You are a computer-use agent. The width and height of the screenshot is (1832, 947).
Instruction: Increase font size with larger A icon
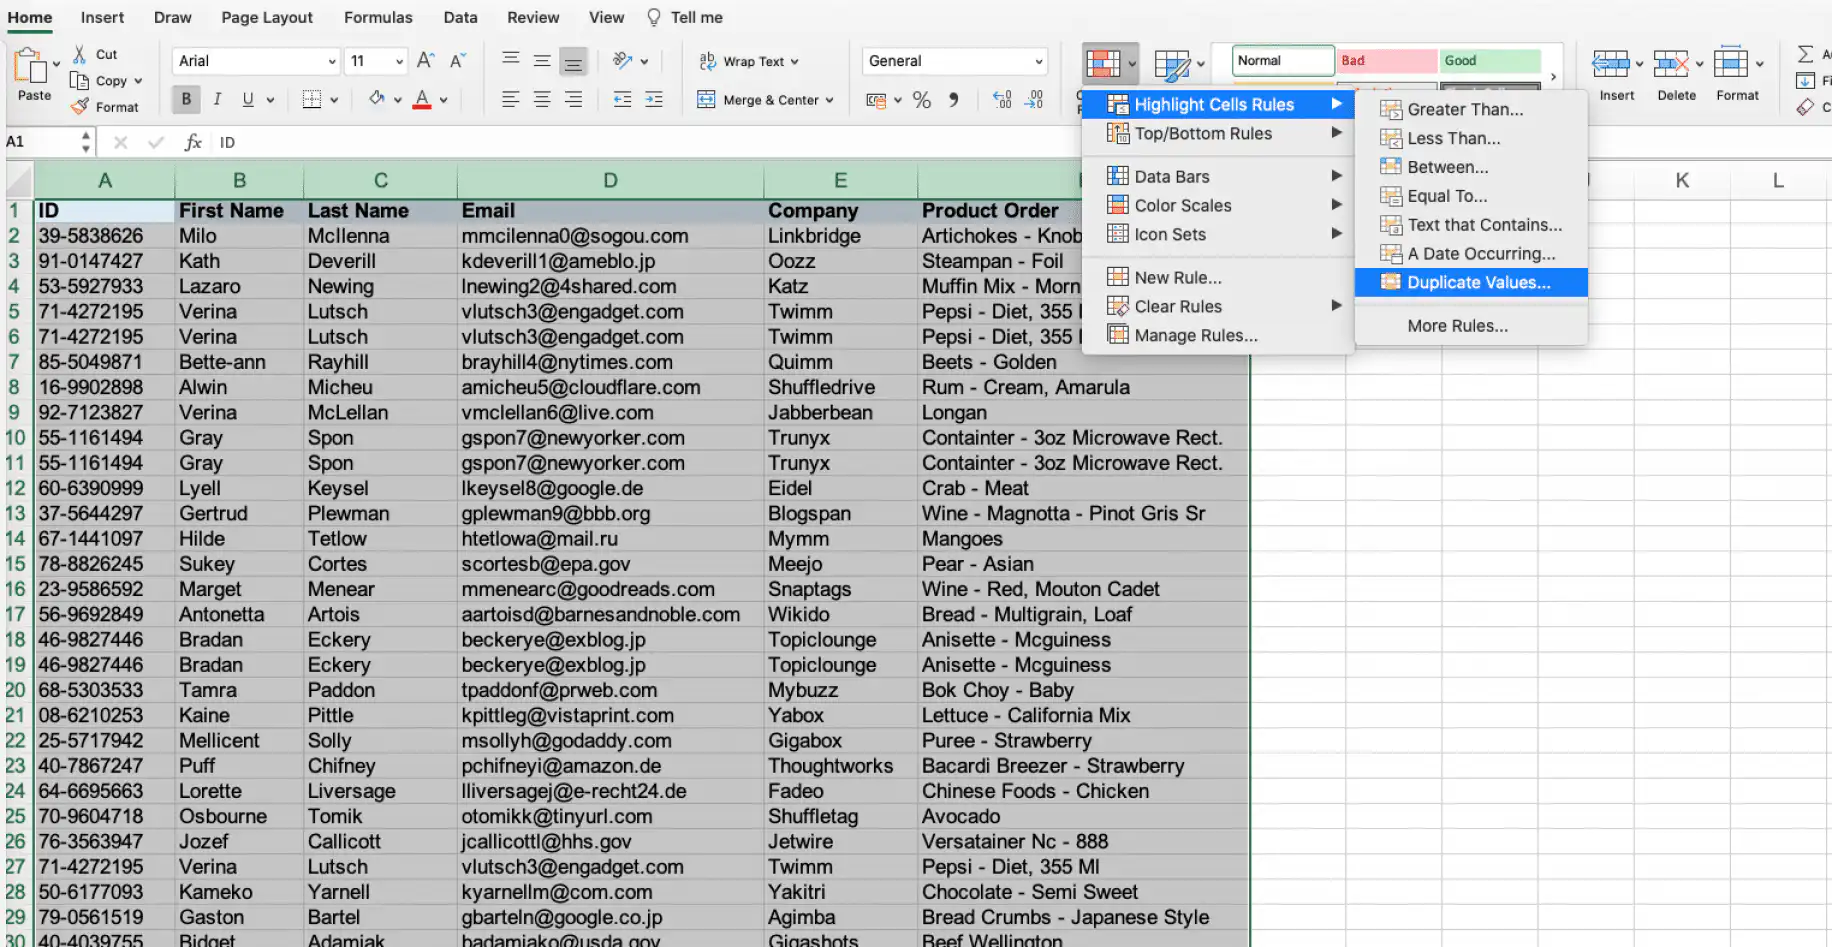(x=426, y=60)
